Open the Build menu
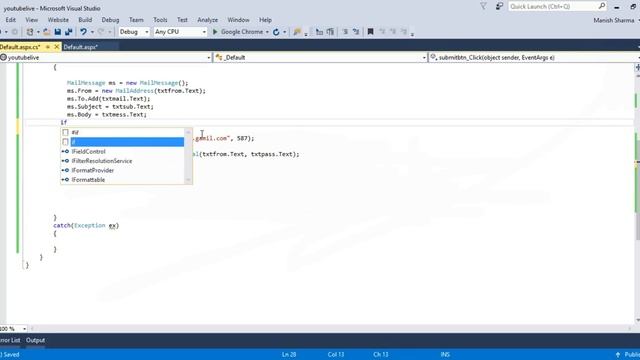The height and width of the screenshot is (360, 640). coord(85,20)
